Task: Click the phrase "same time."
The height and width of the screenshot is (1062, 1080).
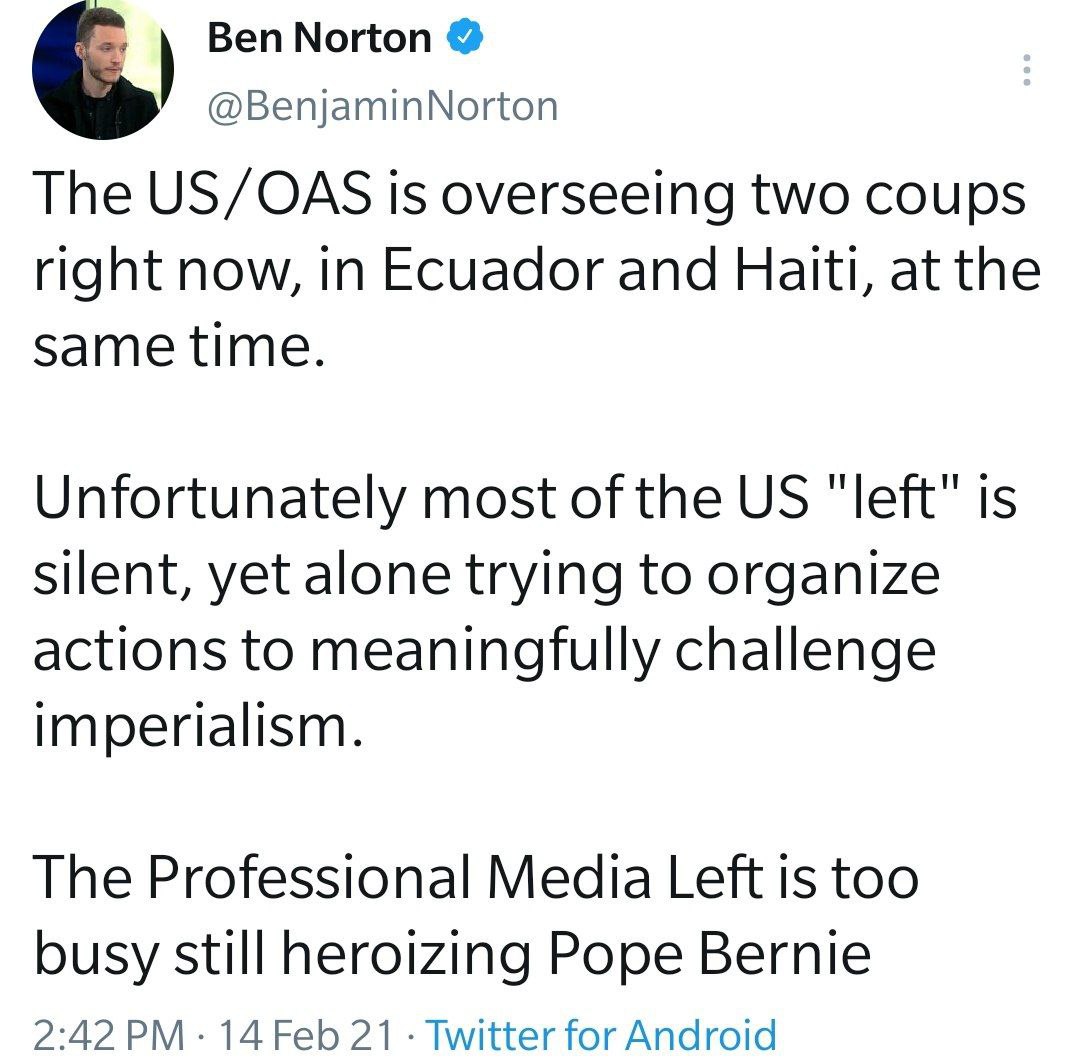Action: click(179, 348)
